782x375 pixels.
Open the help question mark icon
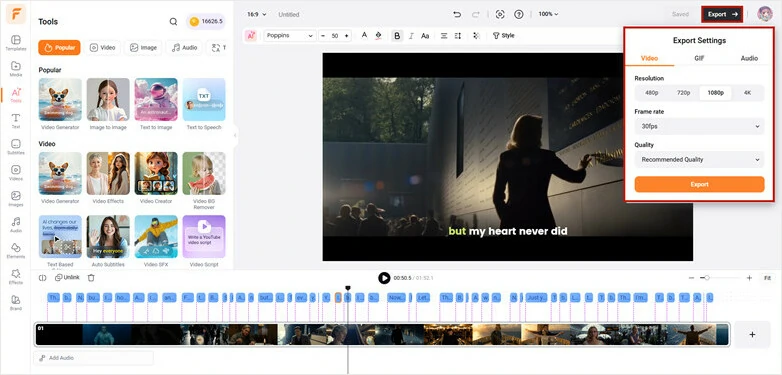519,14
